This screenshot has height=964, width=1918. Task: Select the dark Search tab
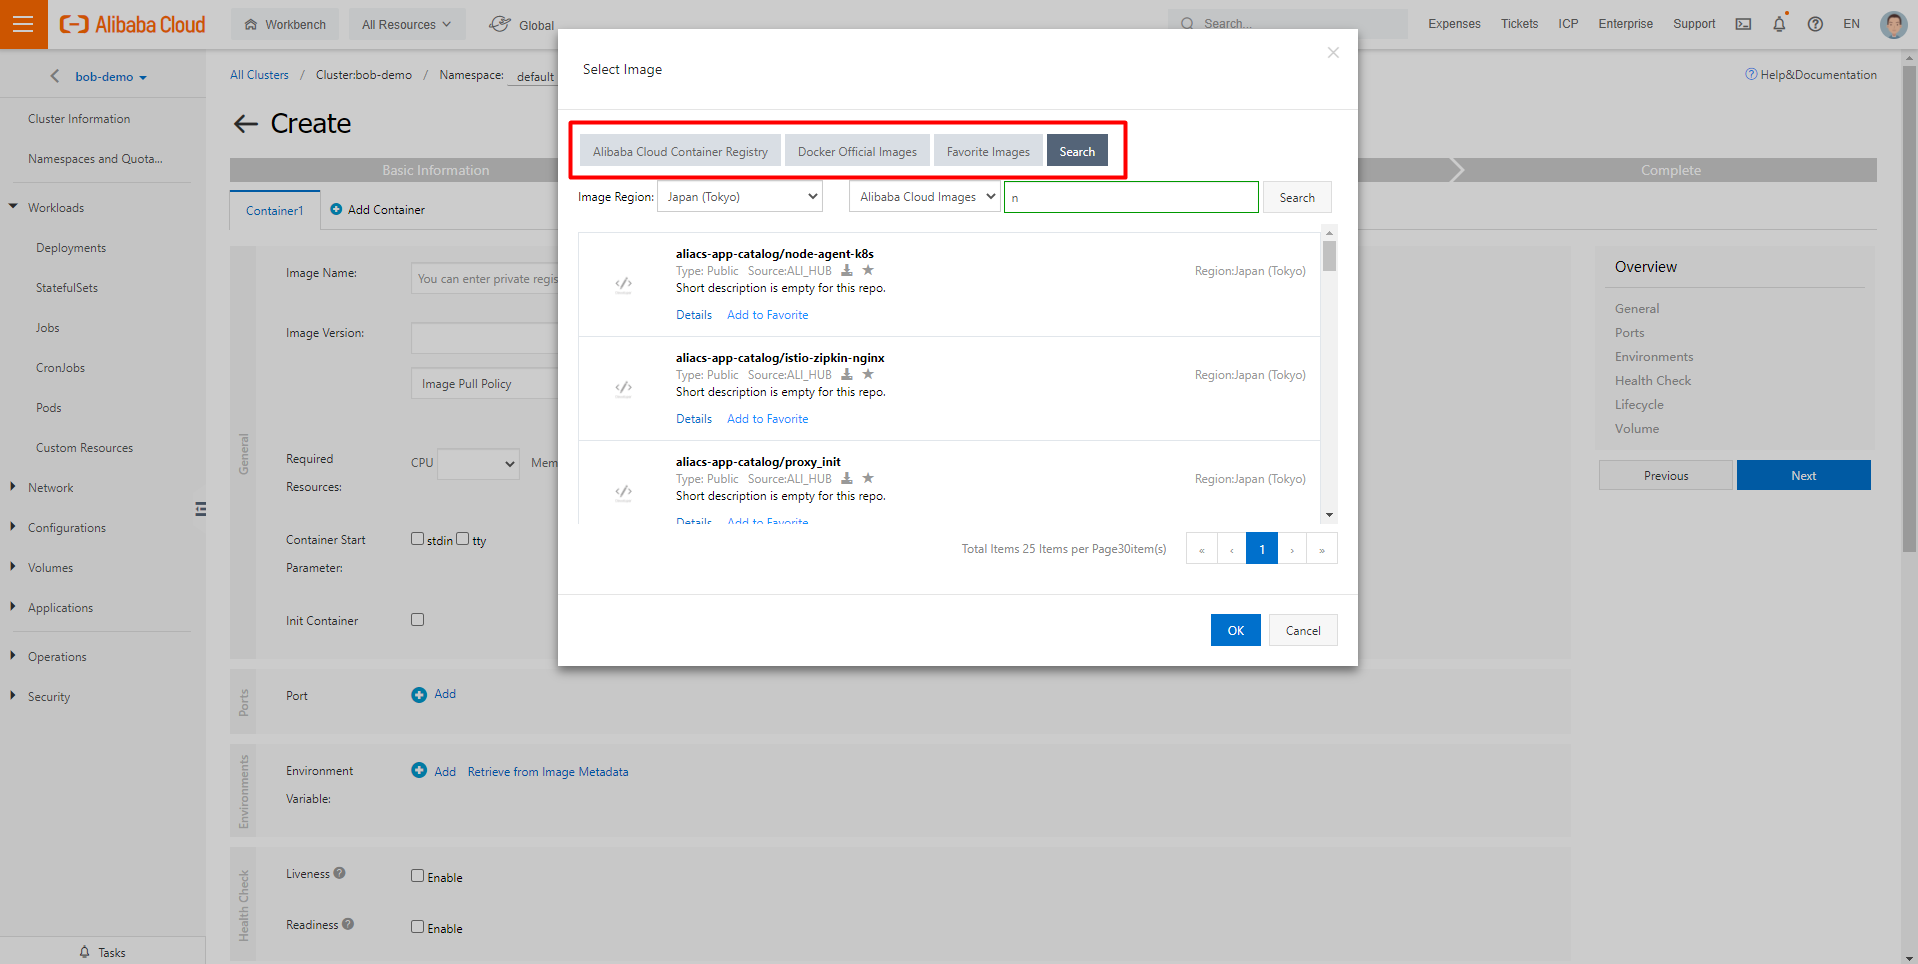[1077, 151]
